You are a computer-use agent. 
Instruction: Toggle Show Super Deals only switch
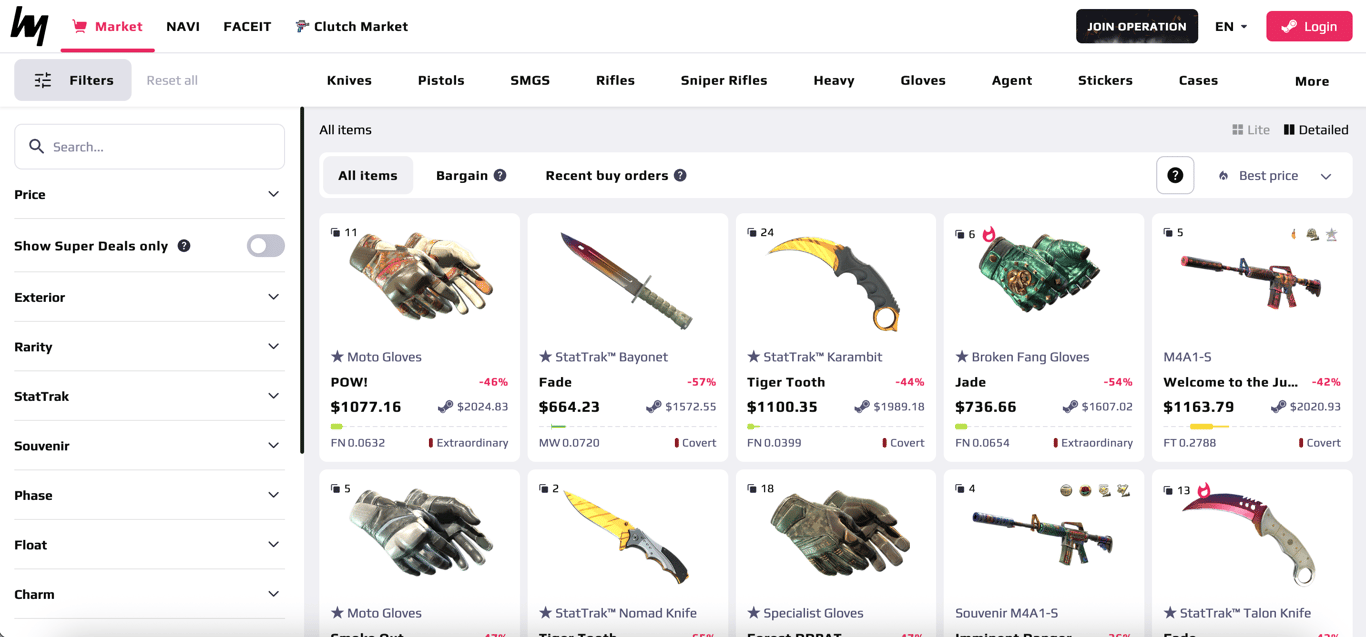[266, 246]
